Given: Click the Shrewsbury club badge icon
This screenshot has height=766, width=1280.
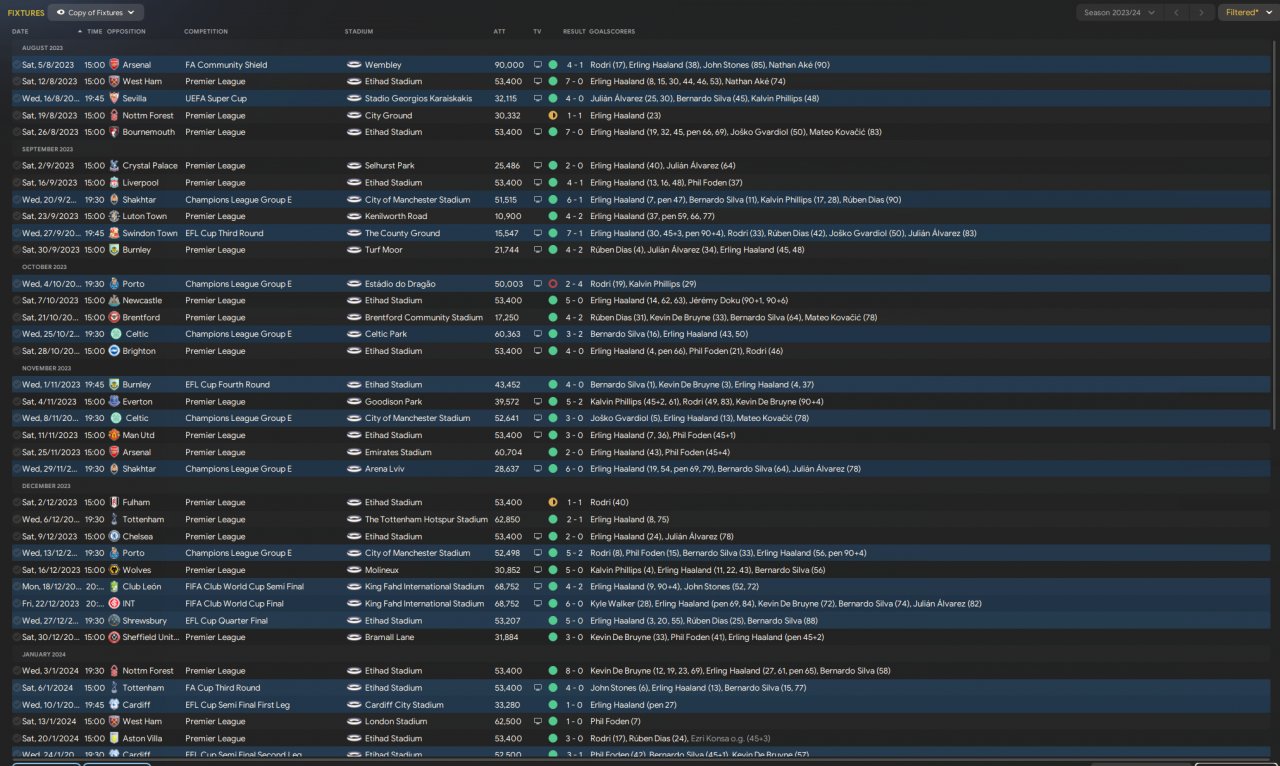Looking at the screenshot, I should [114, 620].
